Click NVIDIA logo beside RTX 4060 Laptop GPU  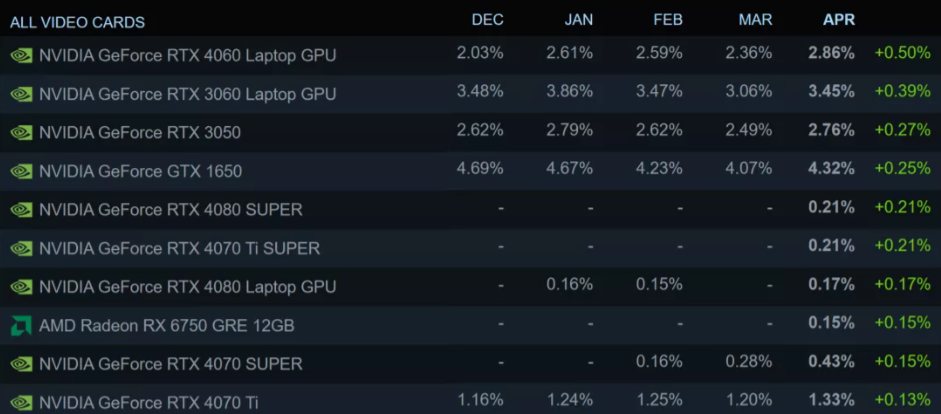21,56
